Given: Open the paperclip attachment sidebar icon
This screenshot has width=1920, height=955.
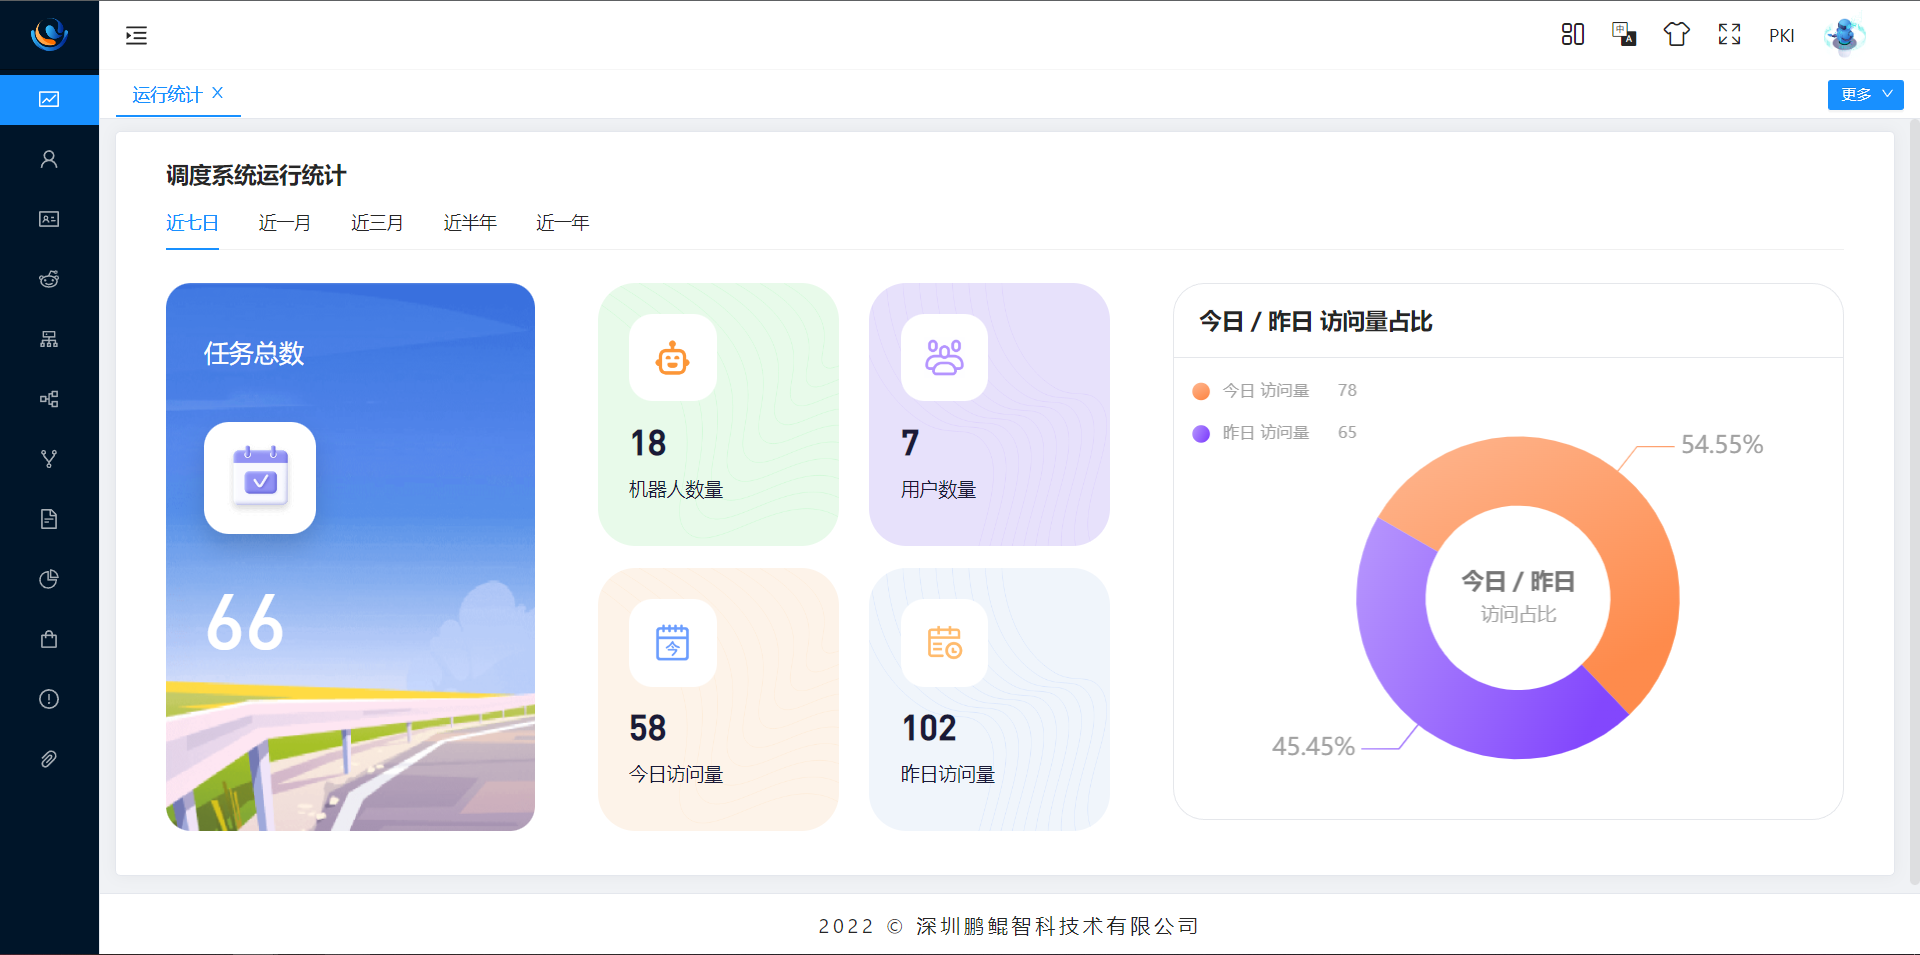Looking at the screenshot, I should click(x=49, y=759).
